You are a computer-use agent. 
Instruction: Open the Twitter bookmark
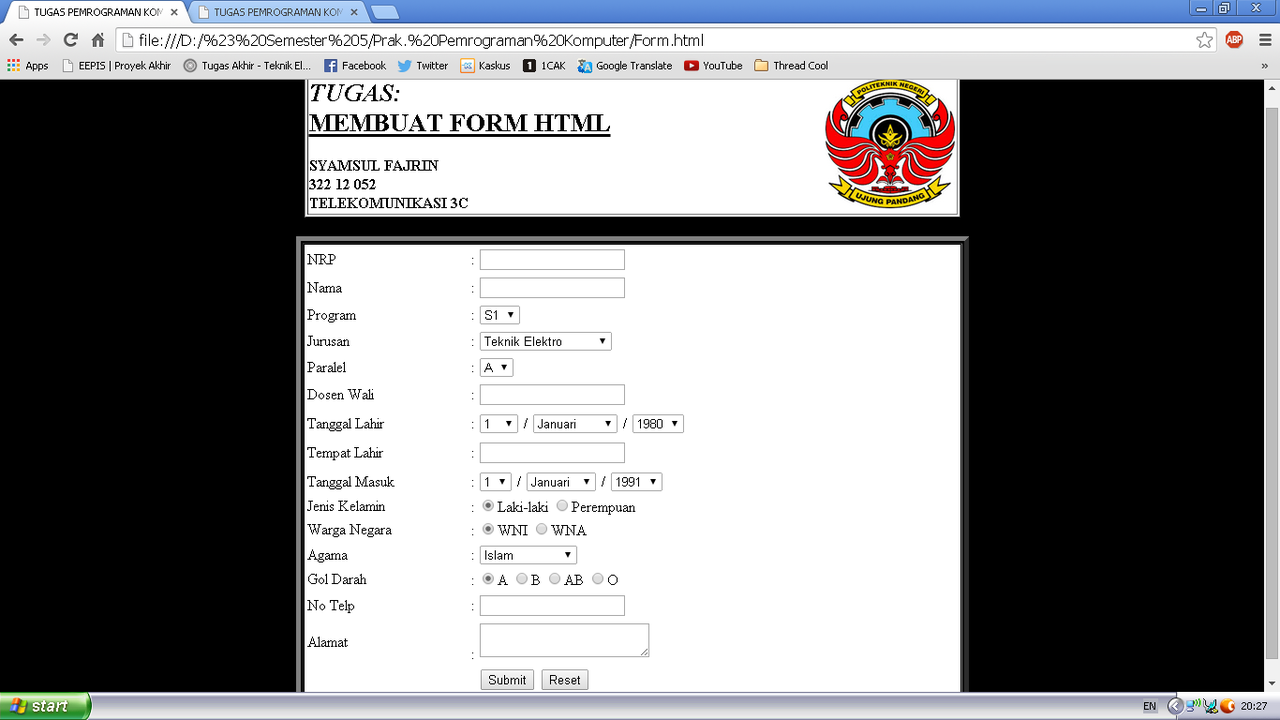(x=423, y=65)
